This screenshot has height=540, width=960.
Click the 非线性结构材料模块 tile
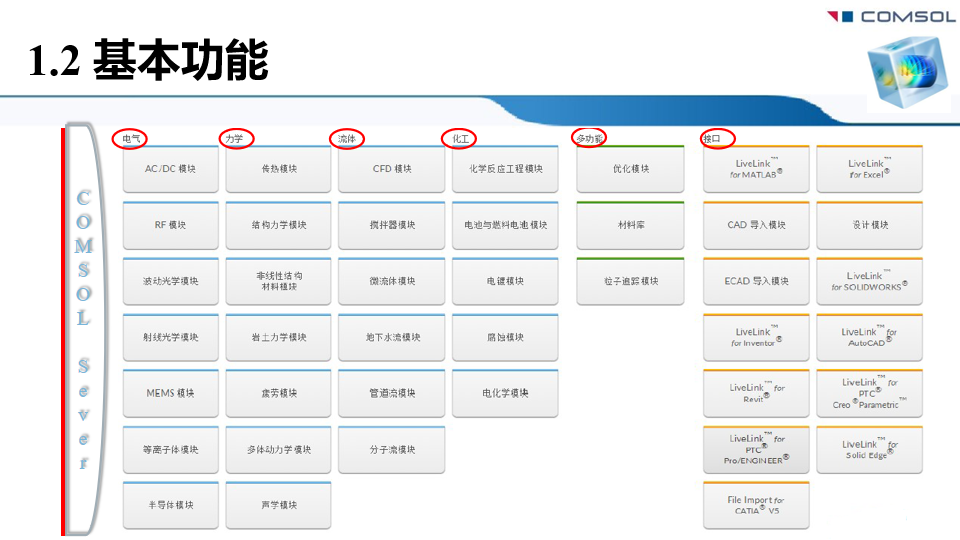pyautogui.click(x=279, y=282)
